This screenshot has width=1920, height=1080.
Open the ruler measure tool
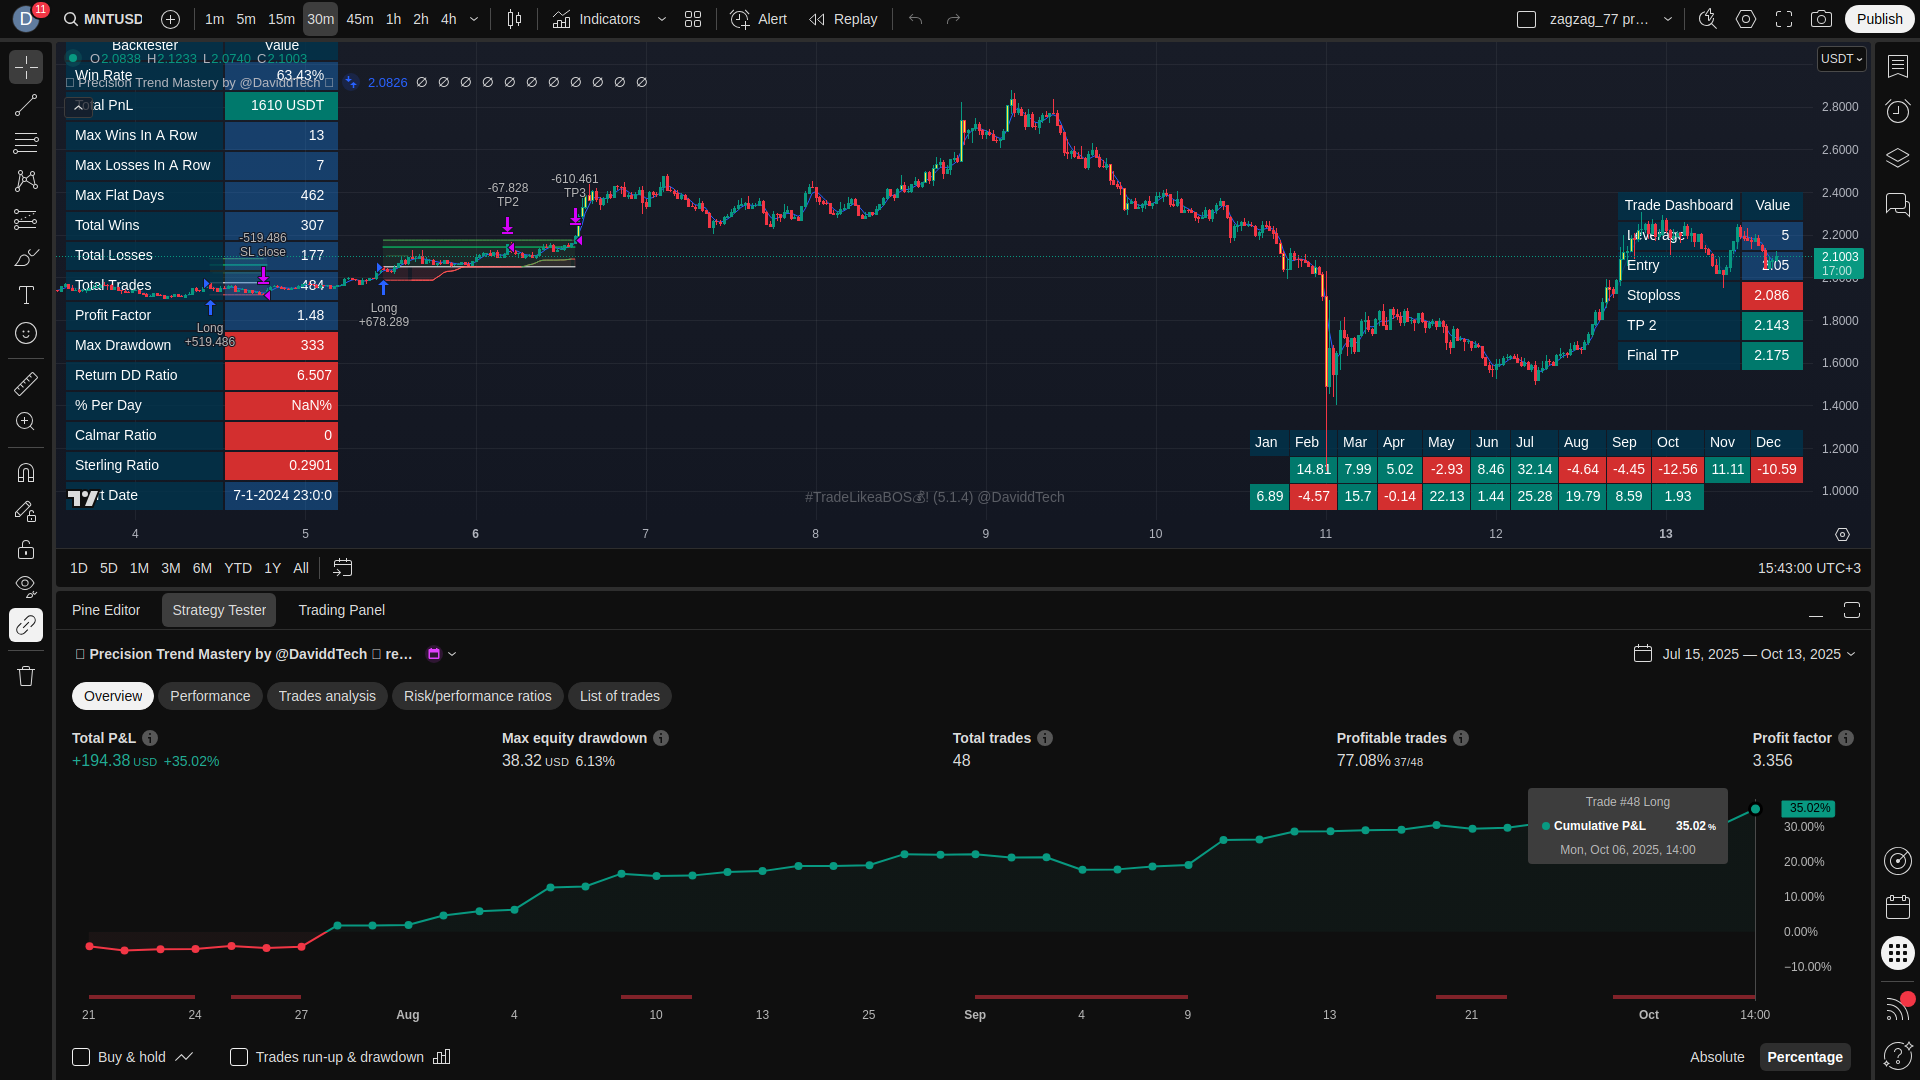point(26,383)
